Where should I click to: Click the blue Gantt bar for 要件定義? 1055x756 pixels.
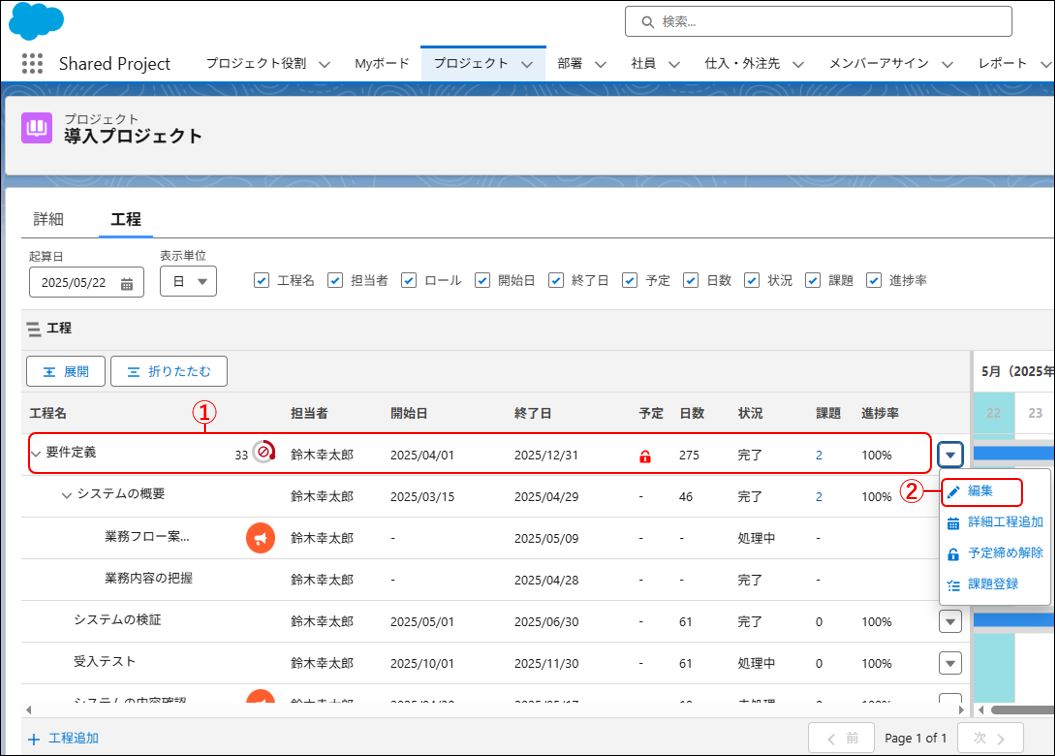pyautogui.click(x=1012, y=453)
